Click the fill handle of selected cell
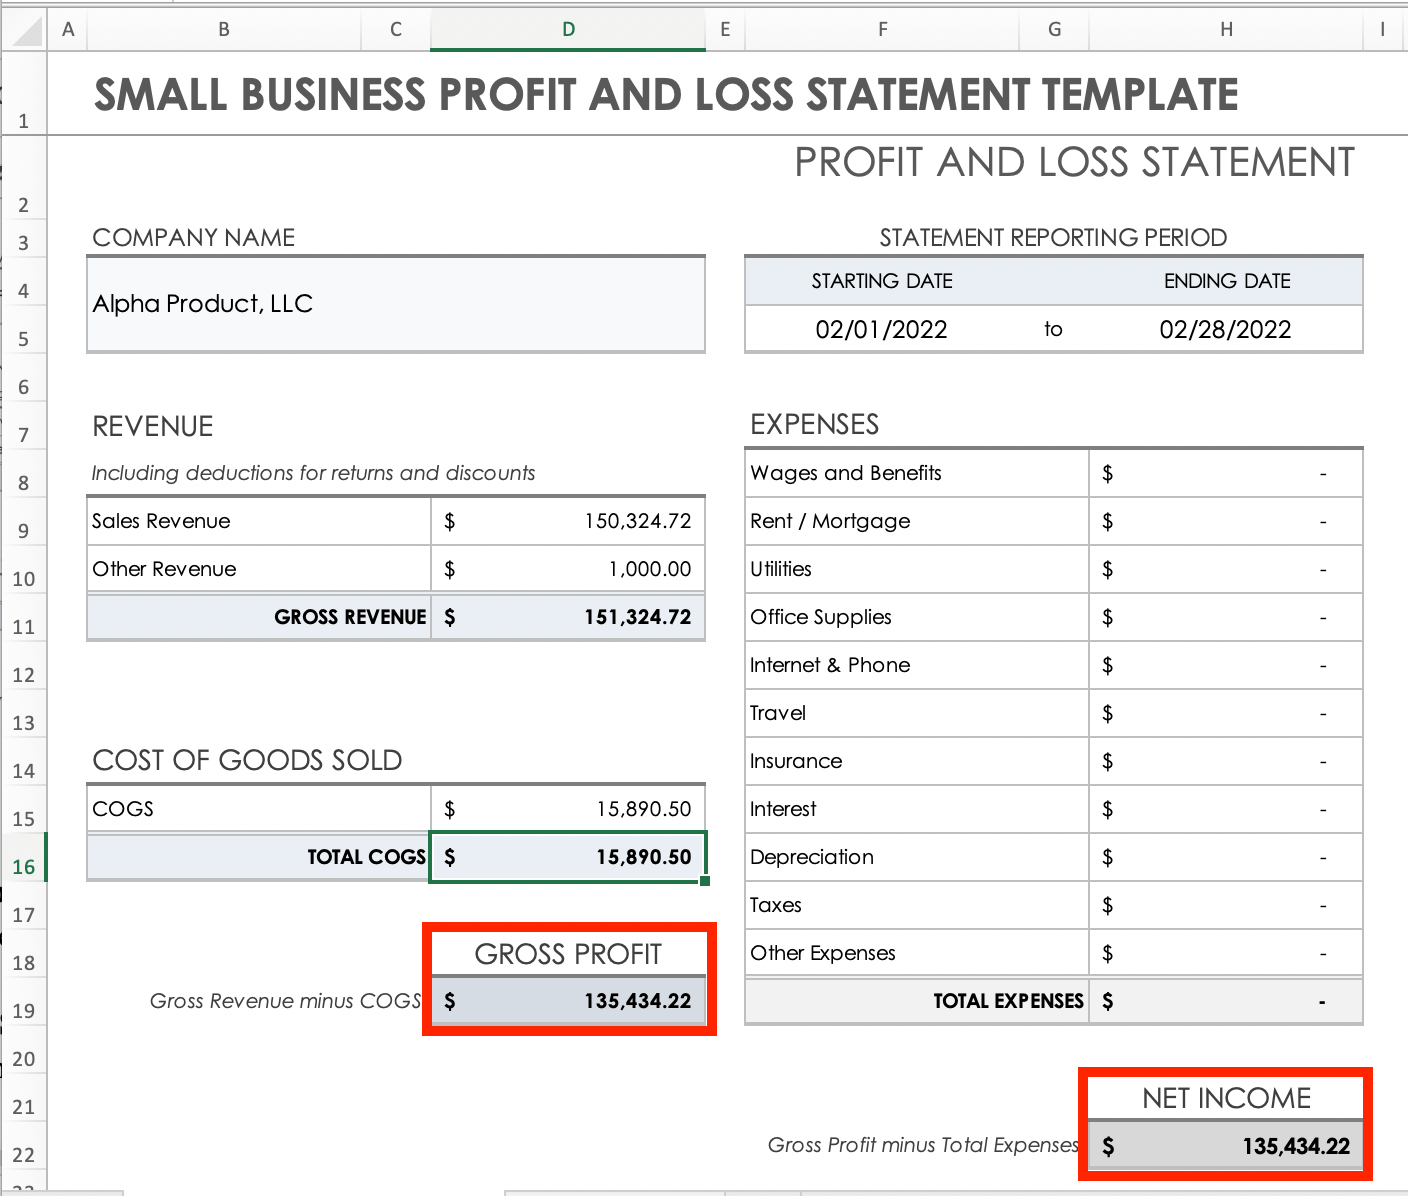The image size is (1408, 1196). coord(706,881)
